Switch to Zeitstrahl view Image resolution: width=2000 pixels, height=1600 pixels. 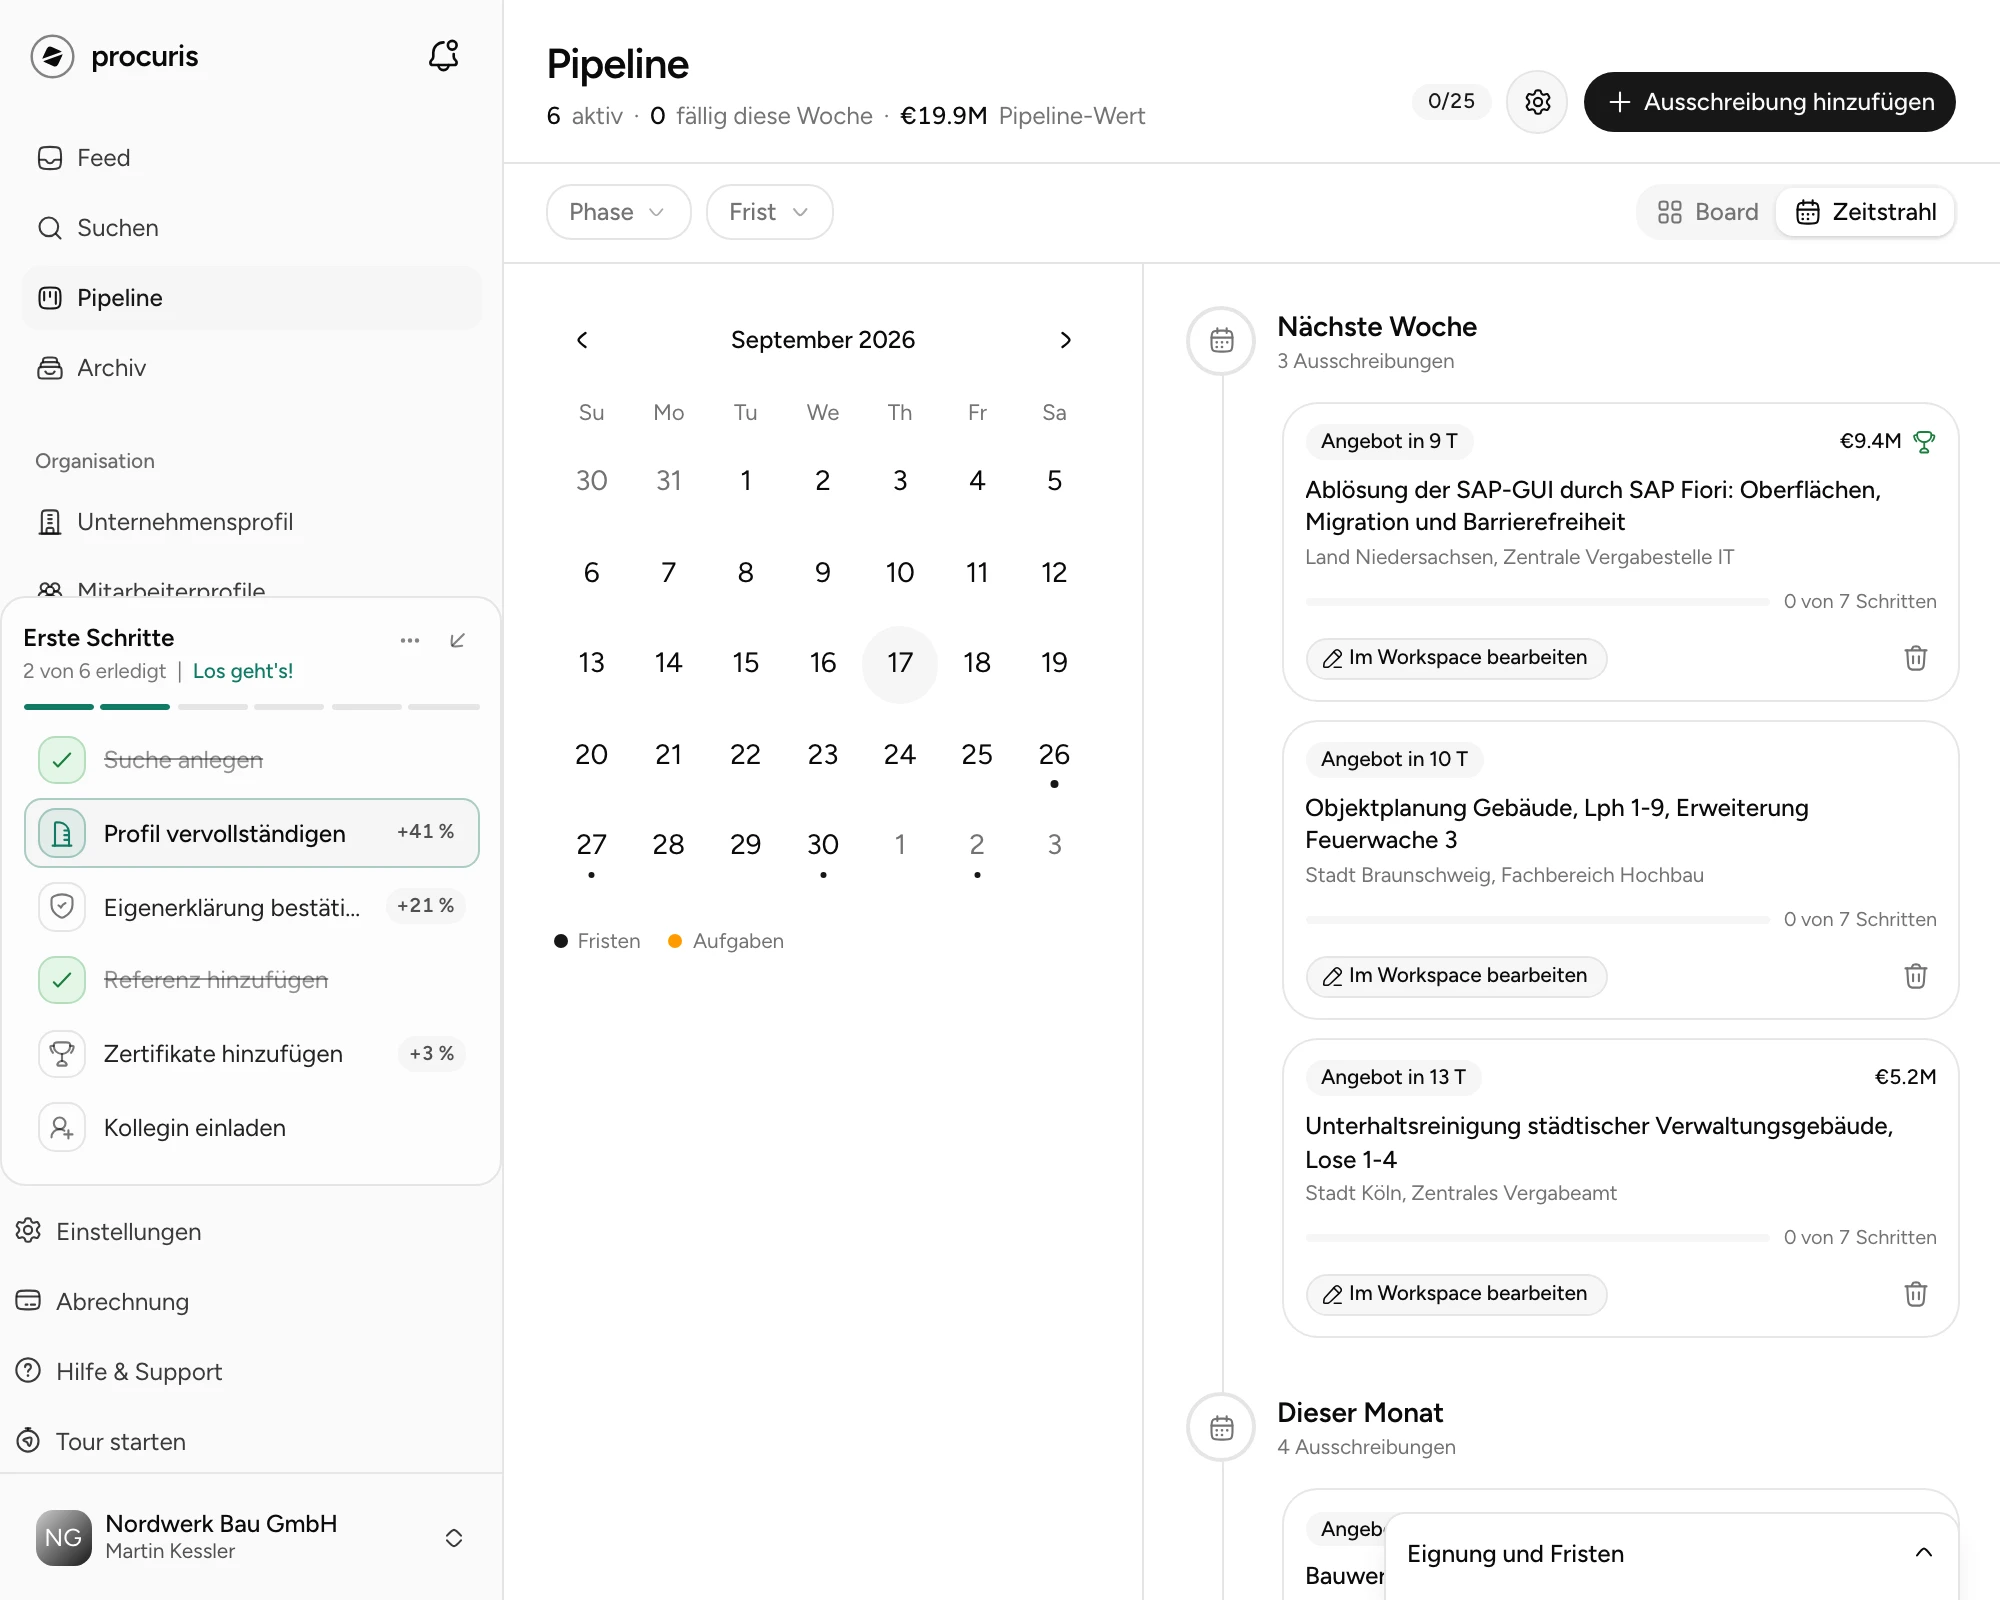tap(1866, 212)
